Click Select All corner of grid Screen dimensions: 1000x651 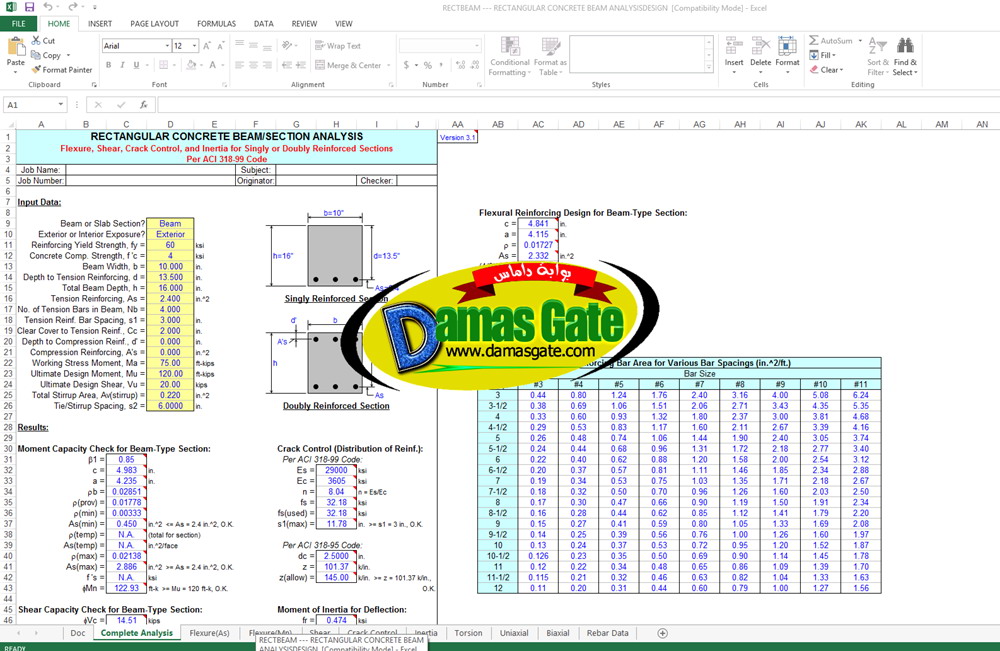click(x=8, y=124)
